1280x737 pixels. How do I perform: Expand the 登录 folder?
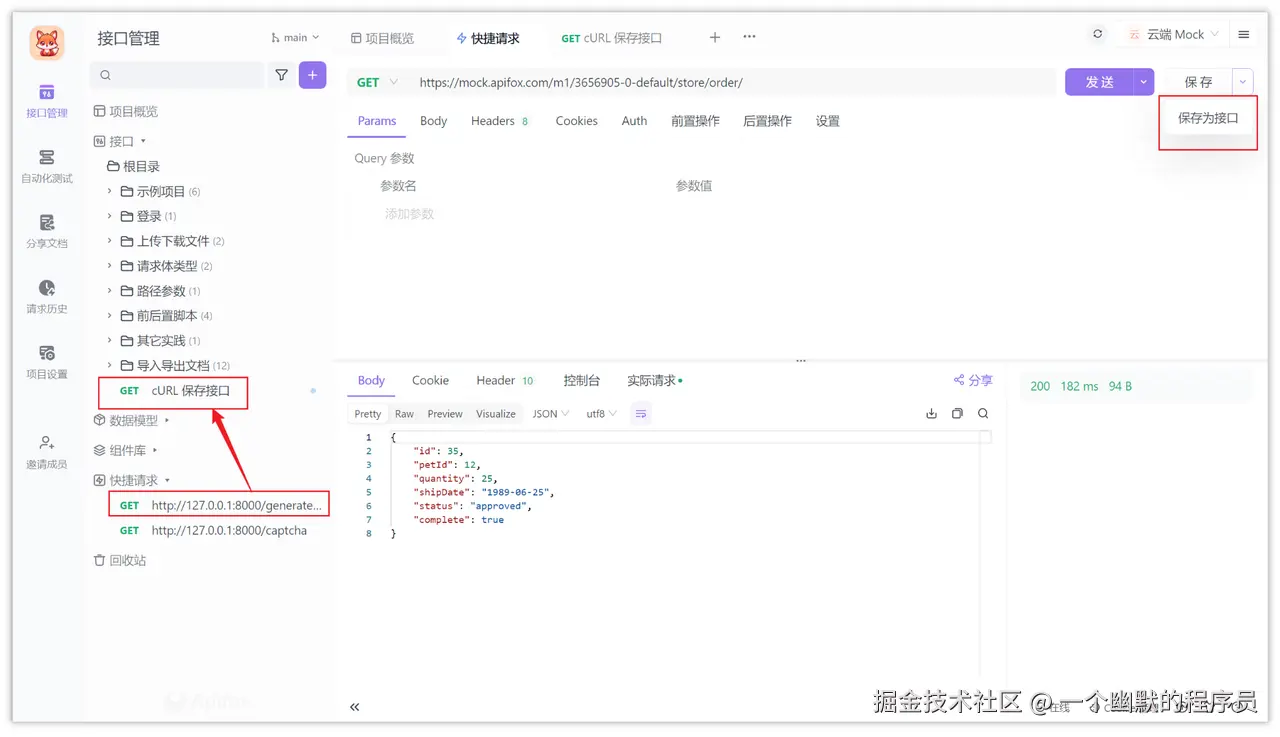tap(110, 216)
